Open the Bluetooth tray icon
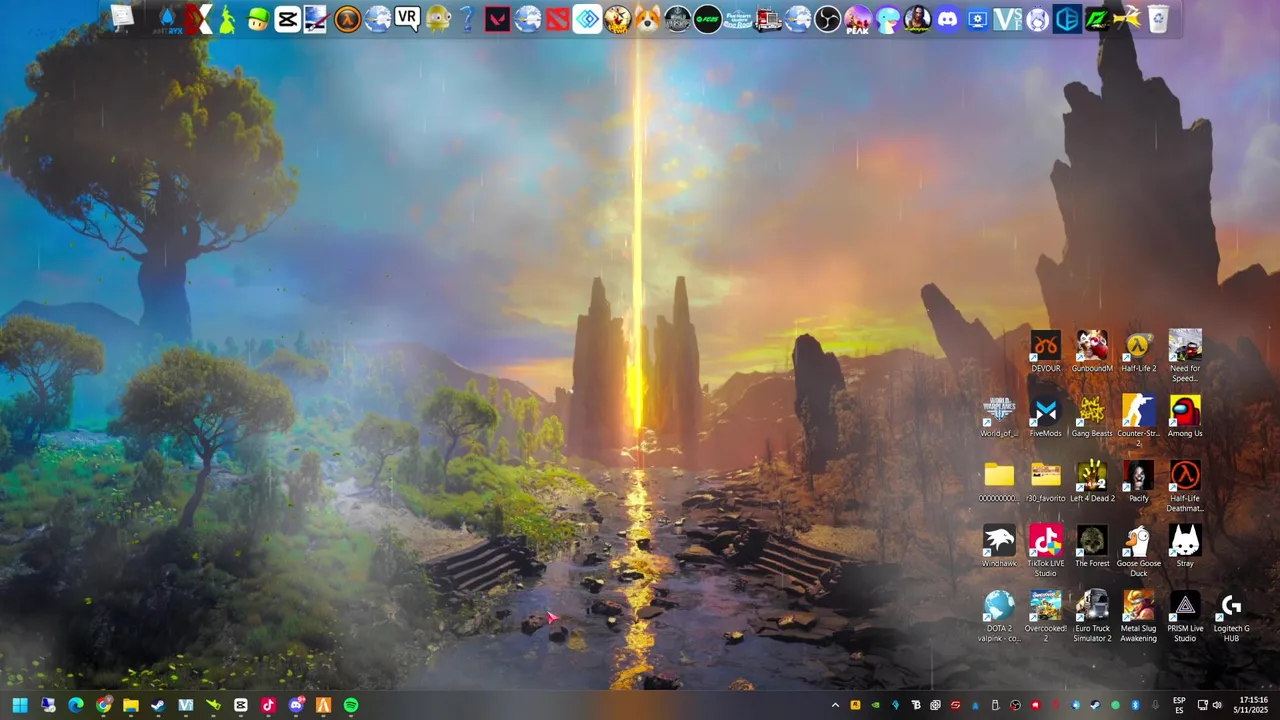1280x720 pixels. tap(1135, 705)
